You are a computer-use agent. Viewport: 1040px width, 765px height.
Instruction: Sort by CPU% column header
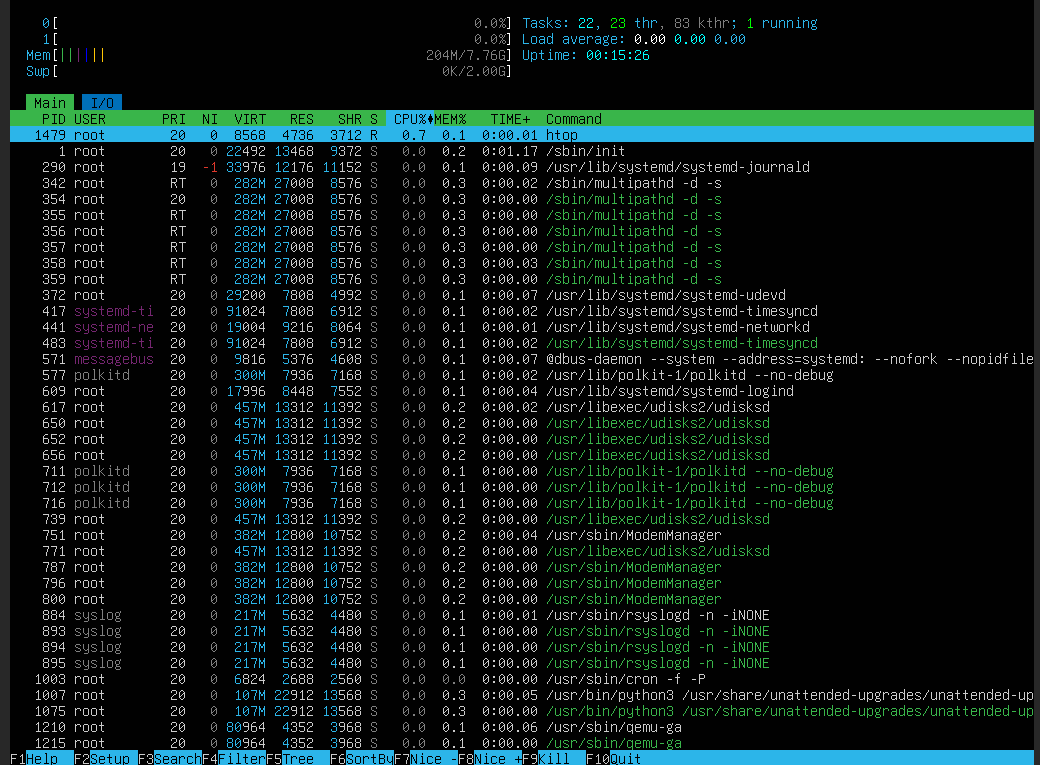410,119
